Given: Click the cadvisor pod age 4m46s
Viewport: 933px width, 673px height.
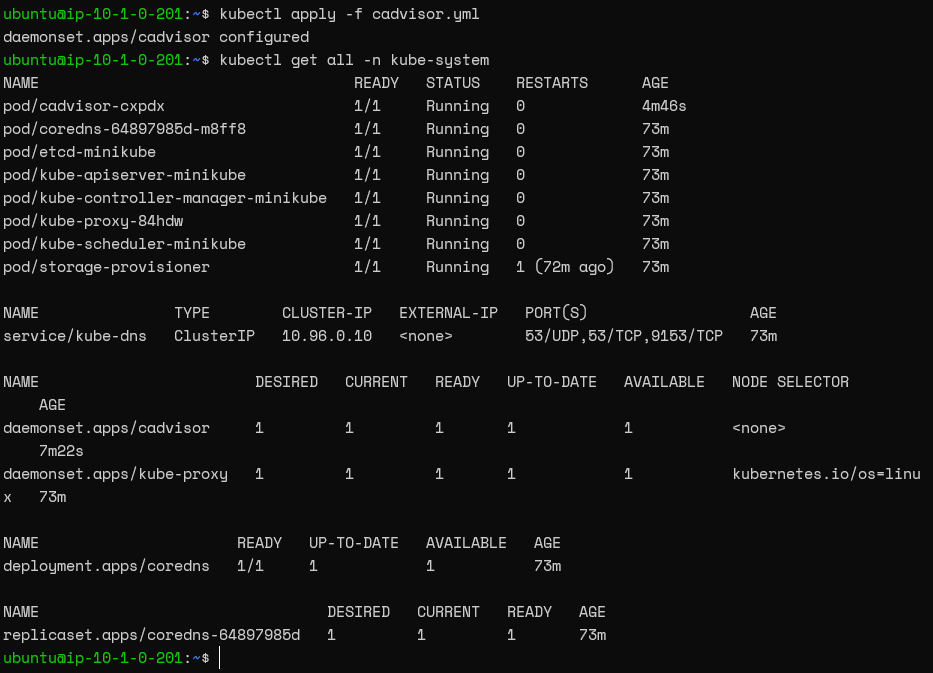Looking at the screenshot, I should [664, 106].
